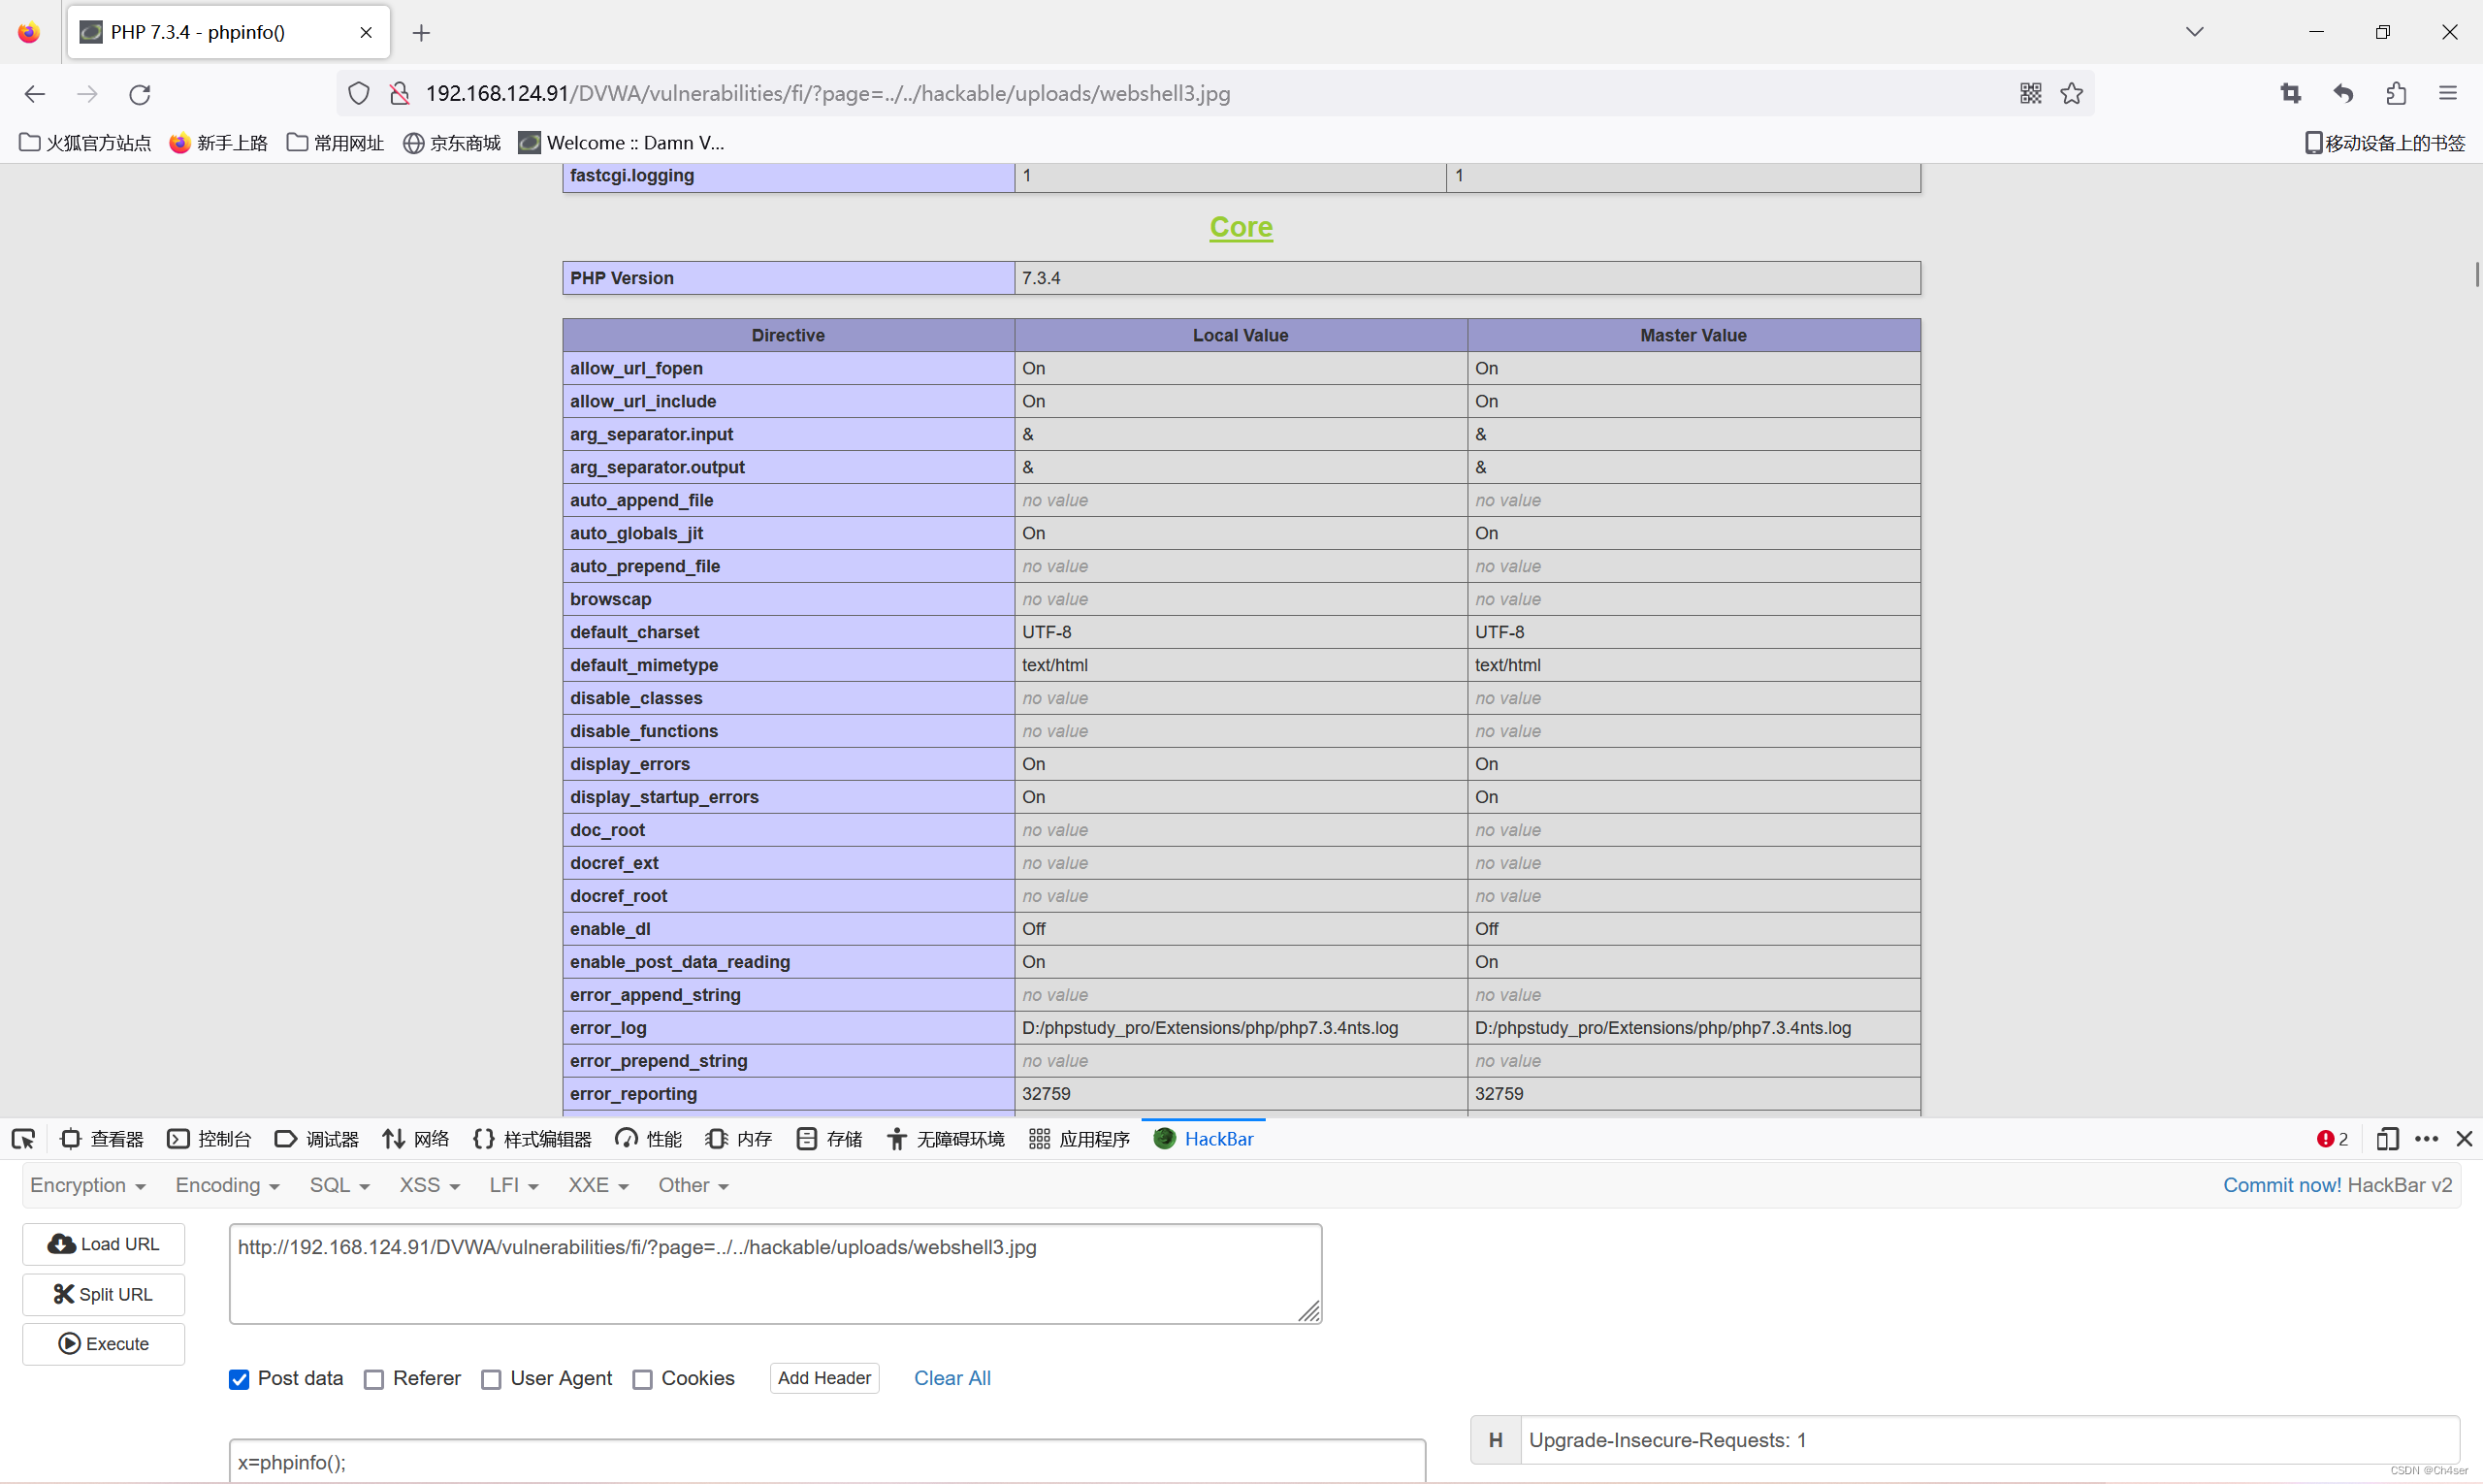
Task: Click the Clear All link
Action: pyautogui.click(x=952, y=1378)
